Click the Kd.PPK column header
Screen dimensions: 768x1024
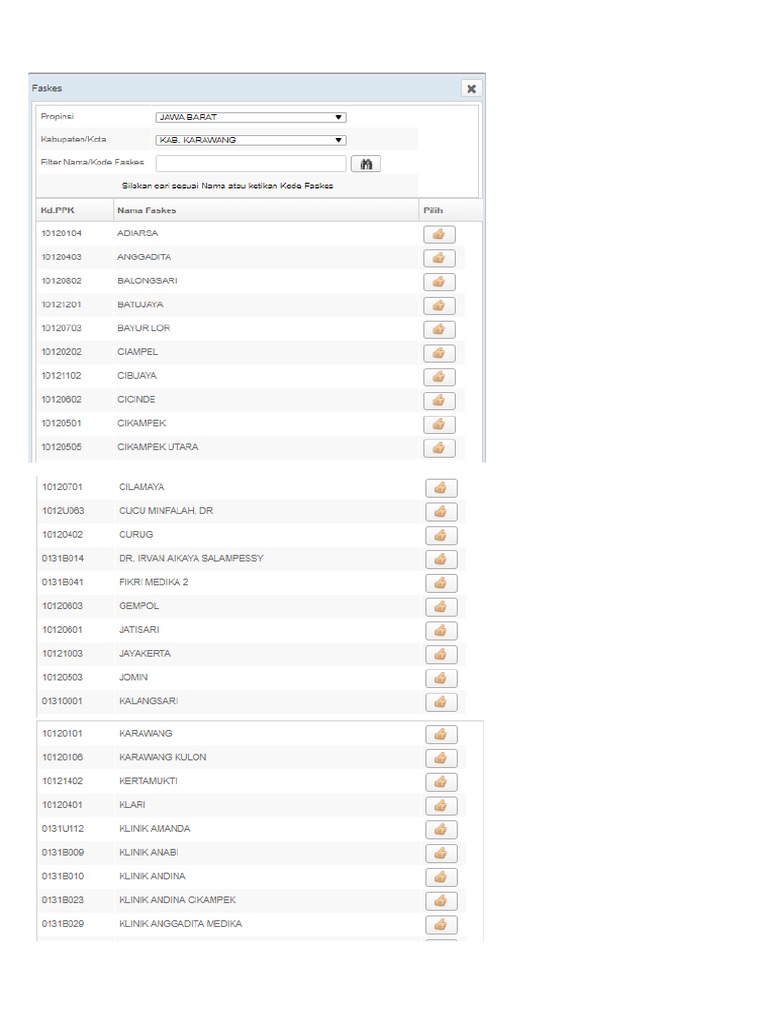(74, 210)
